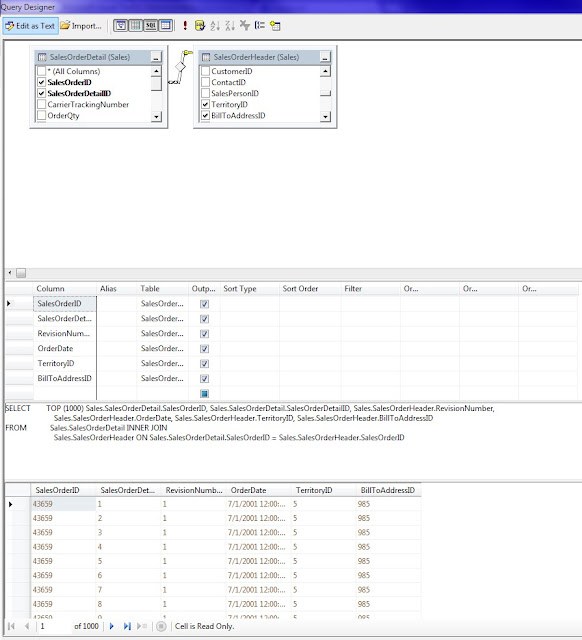Toggle the SQL pane icon
This screenshot has height=640, width=582.
(x=151, y=26)
